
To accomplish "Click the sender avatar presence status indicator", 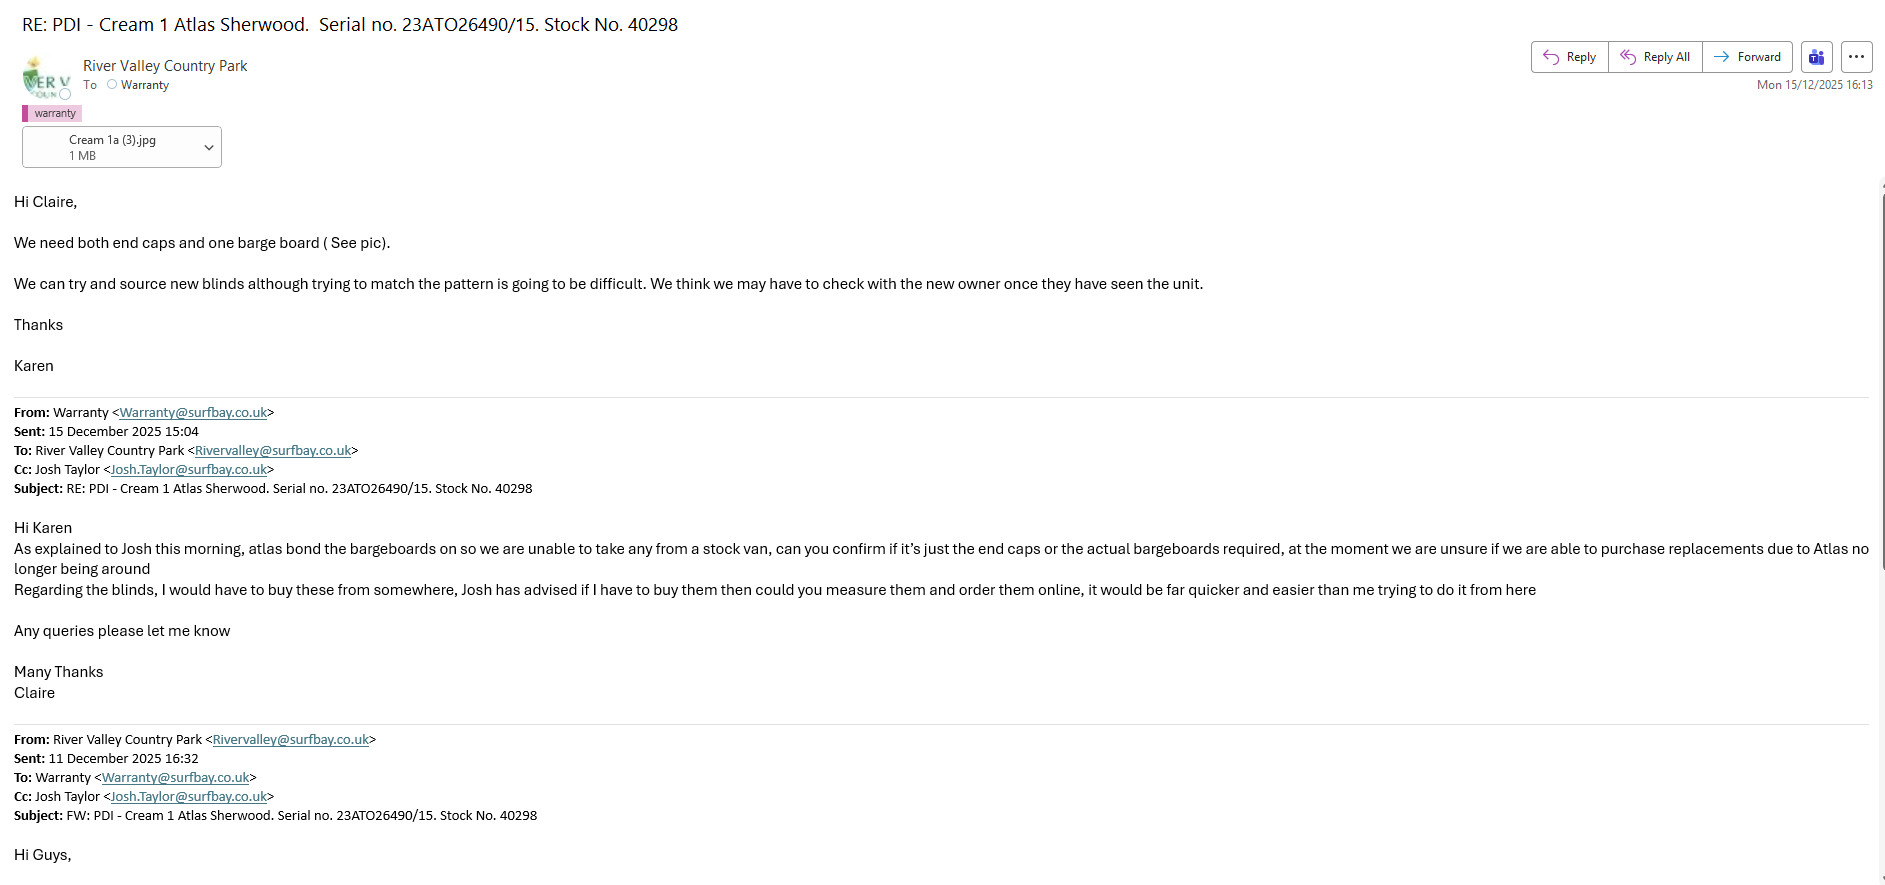I will pos(65,94).
